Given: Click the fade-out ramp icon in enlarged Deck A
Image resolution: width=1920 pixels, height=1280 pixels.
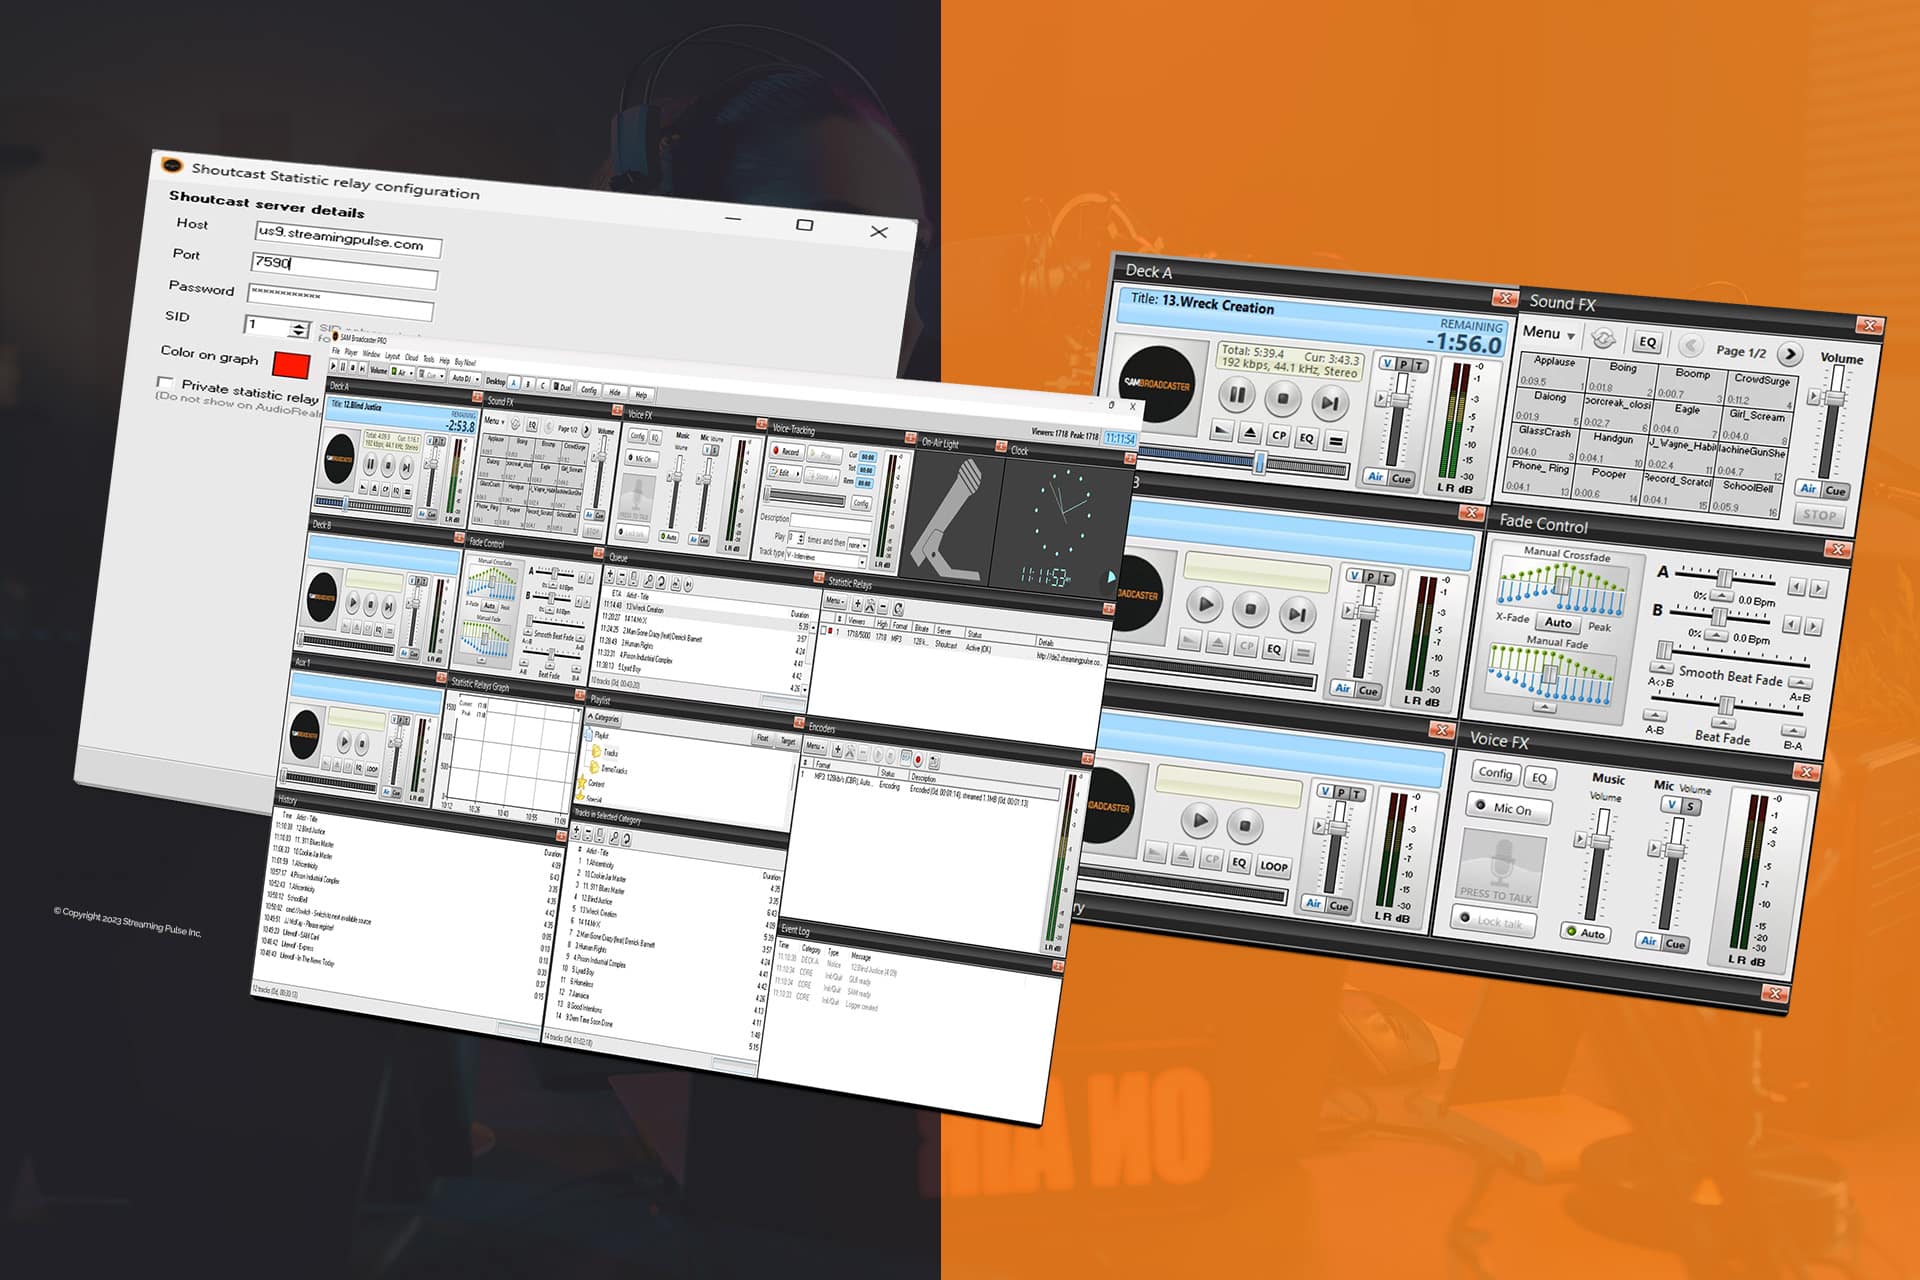Looking at the screenshot, I should [1221, 430].
